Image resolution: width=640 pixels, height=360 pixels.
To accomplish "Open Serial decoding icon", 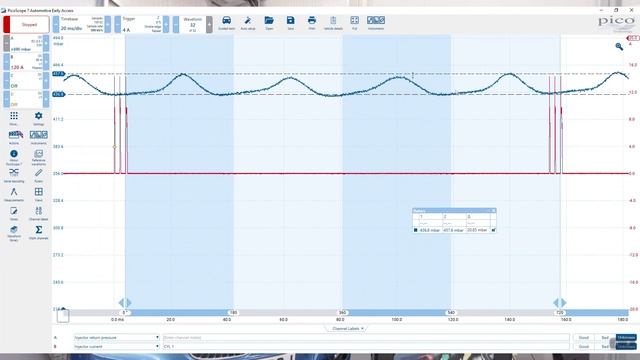I will pos(14,176).
